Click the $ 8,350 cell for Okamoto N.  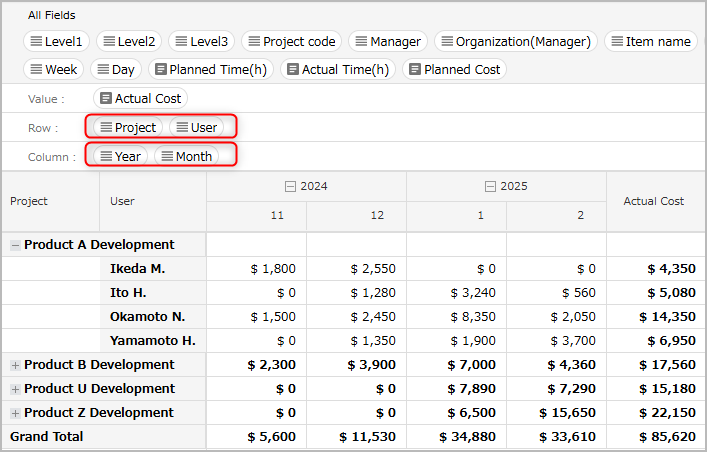[457, 317]
